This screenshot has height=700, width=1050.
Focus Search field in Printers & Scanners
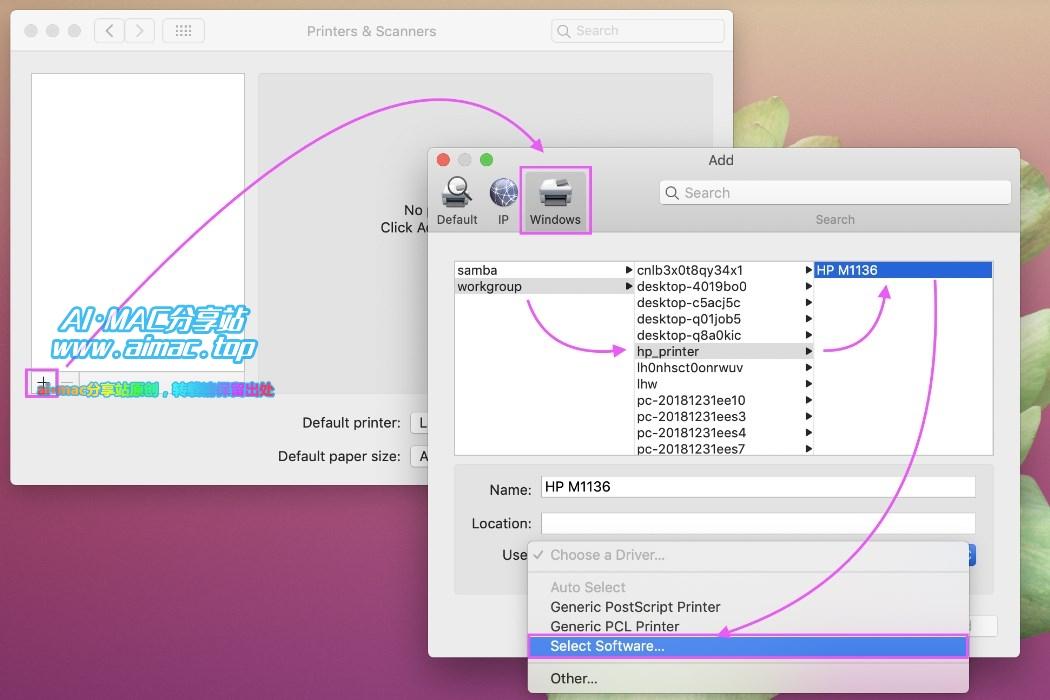point(638,31)
